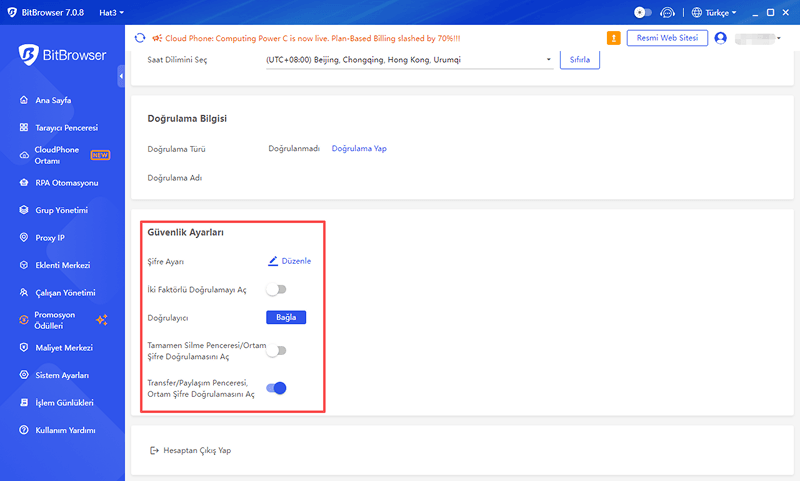Disable Transfer/Paylaşım Penceresi şifre doğrulaması toggle
The height and width of the screenshot is (481, 800).
tap(275, 388)
